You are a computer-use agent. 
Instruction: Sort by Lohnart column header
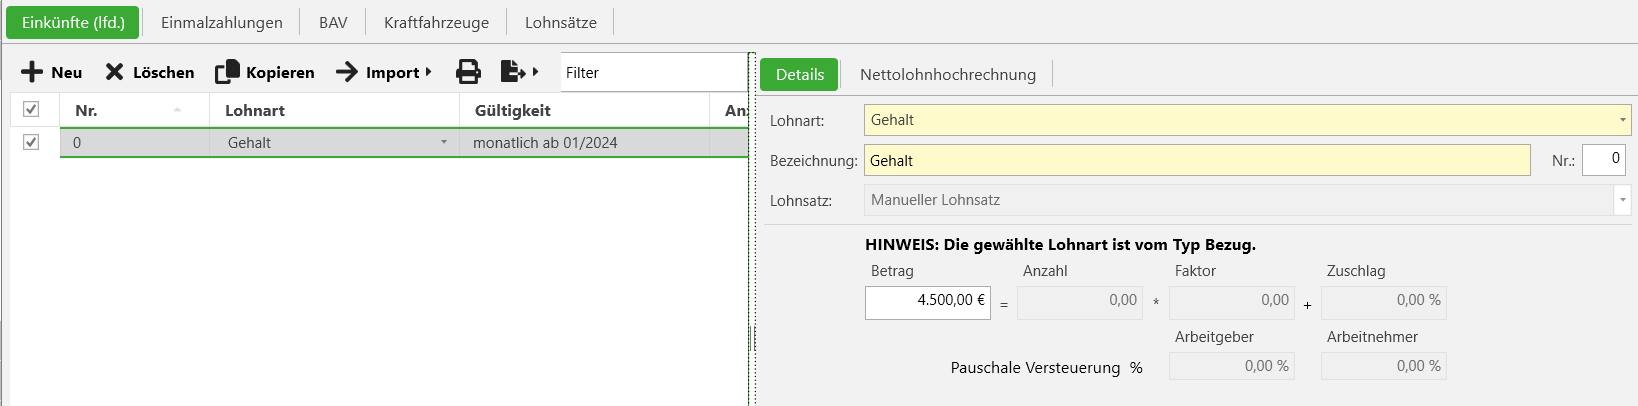[334, 110]
